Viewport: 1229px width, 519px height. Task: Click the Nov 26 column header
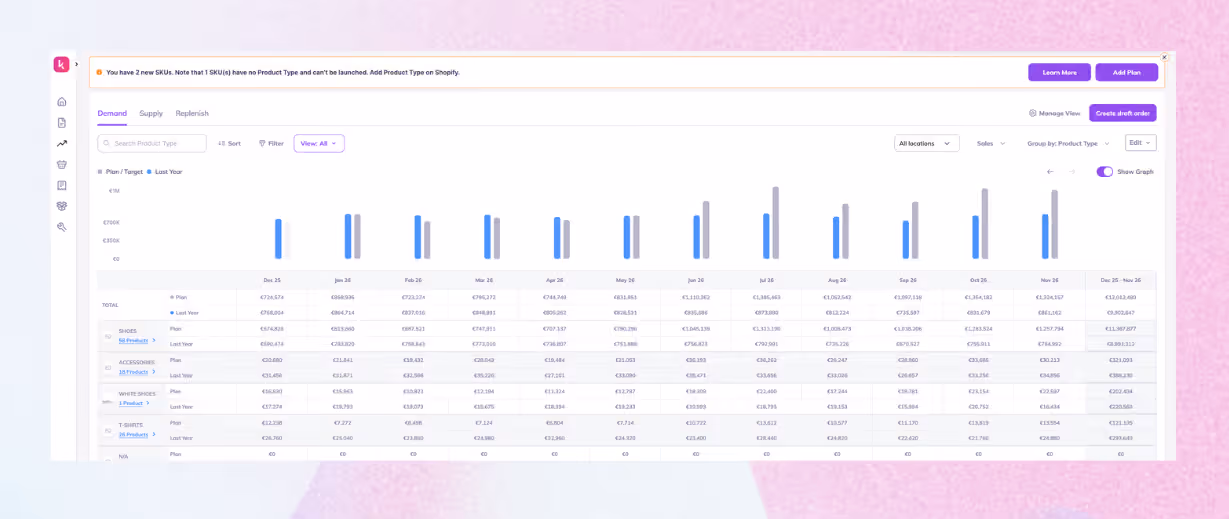pyautogui.click(x=1049, y=280)
